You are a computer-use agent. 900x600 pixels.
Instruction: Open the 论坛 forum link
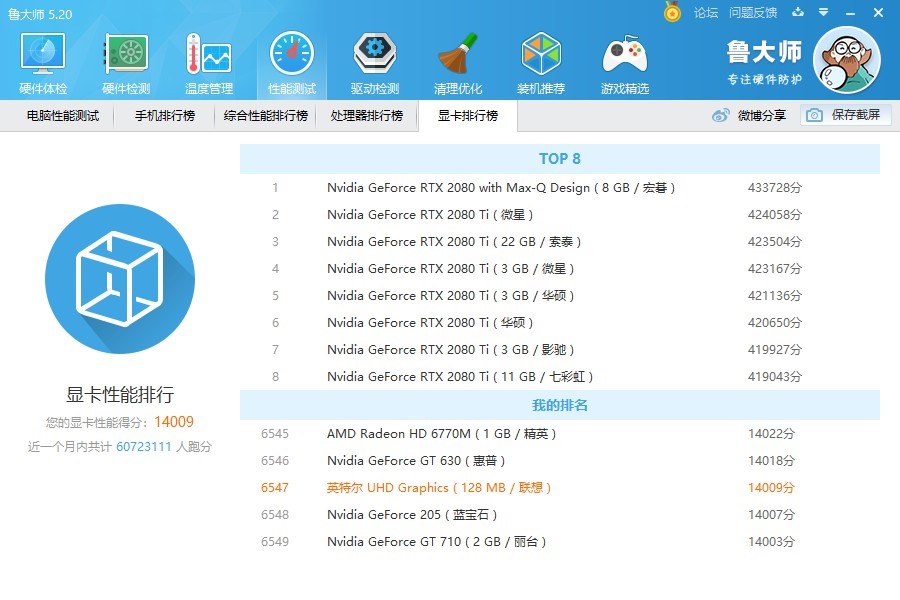pos(706,13)
